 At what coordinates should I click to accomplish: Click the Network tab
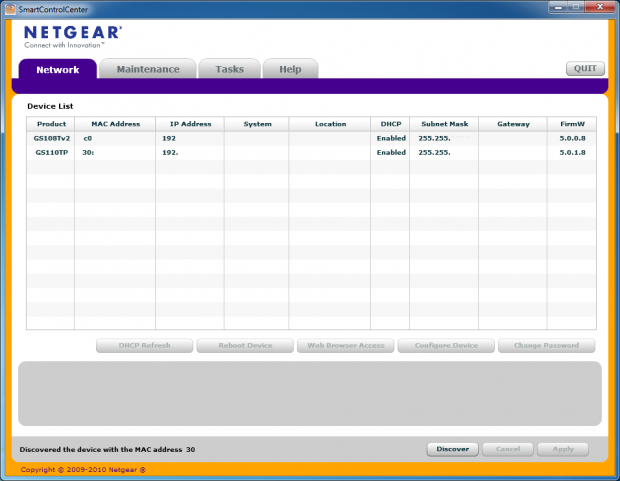tap(58, 69)
